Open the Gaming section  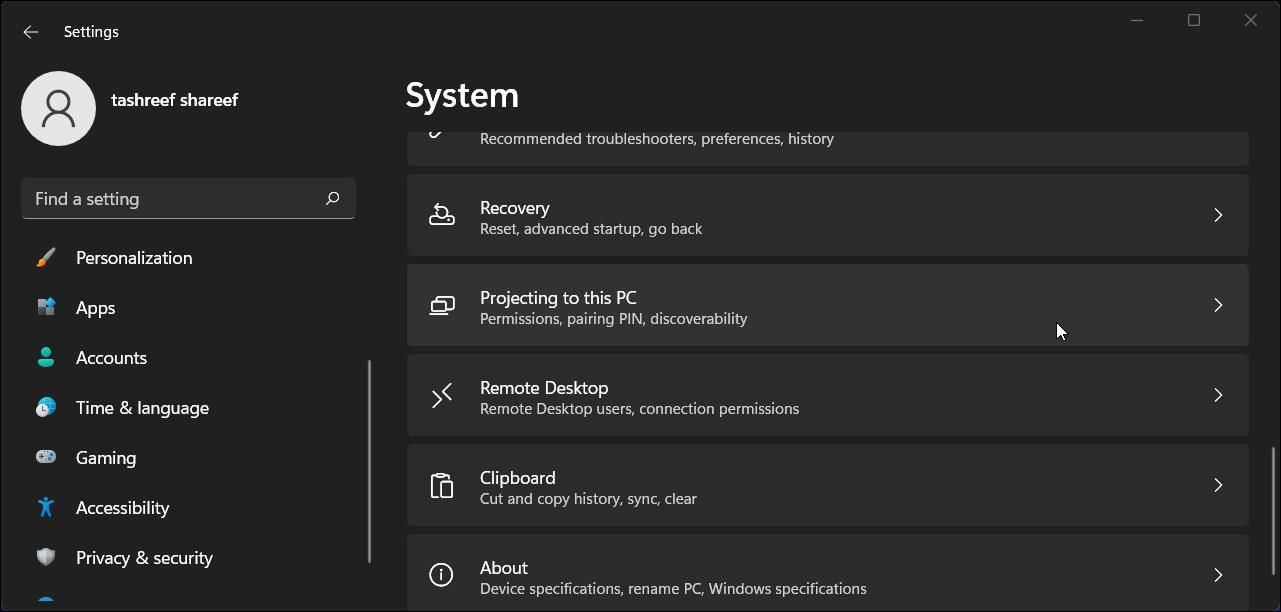190,458
